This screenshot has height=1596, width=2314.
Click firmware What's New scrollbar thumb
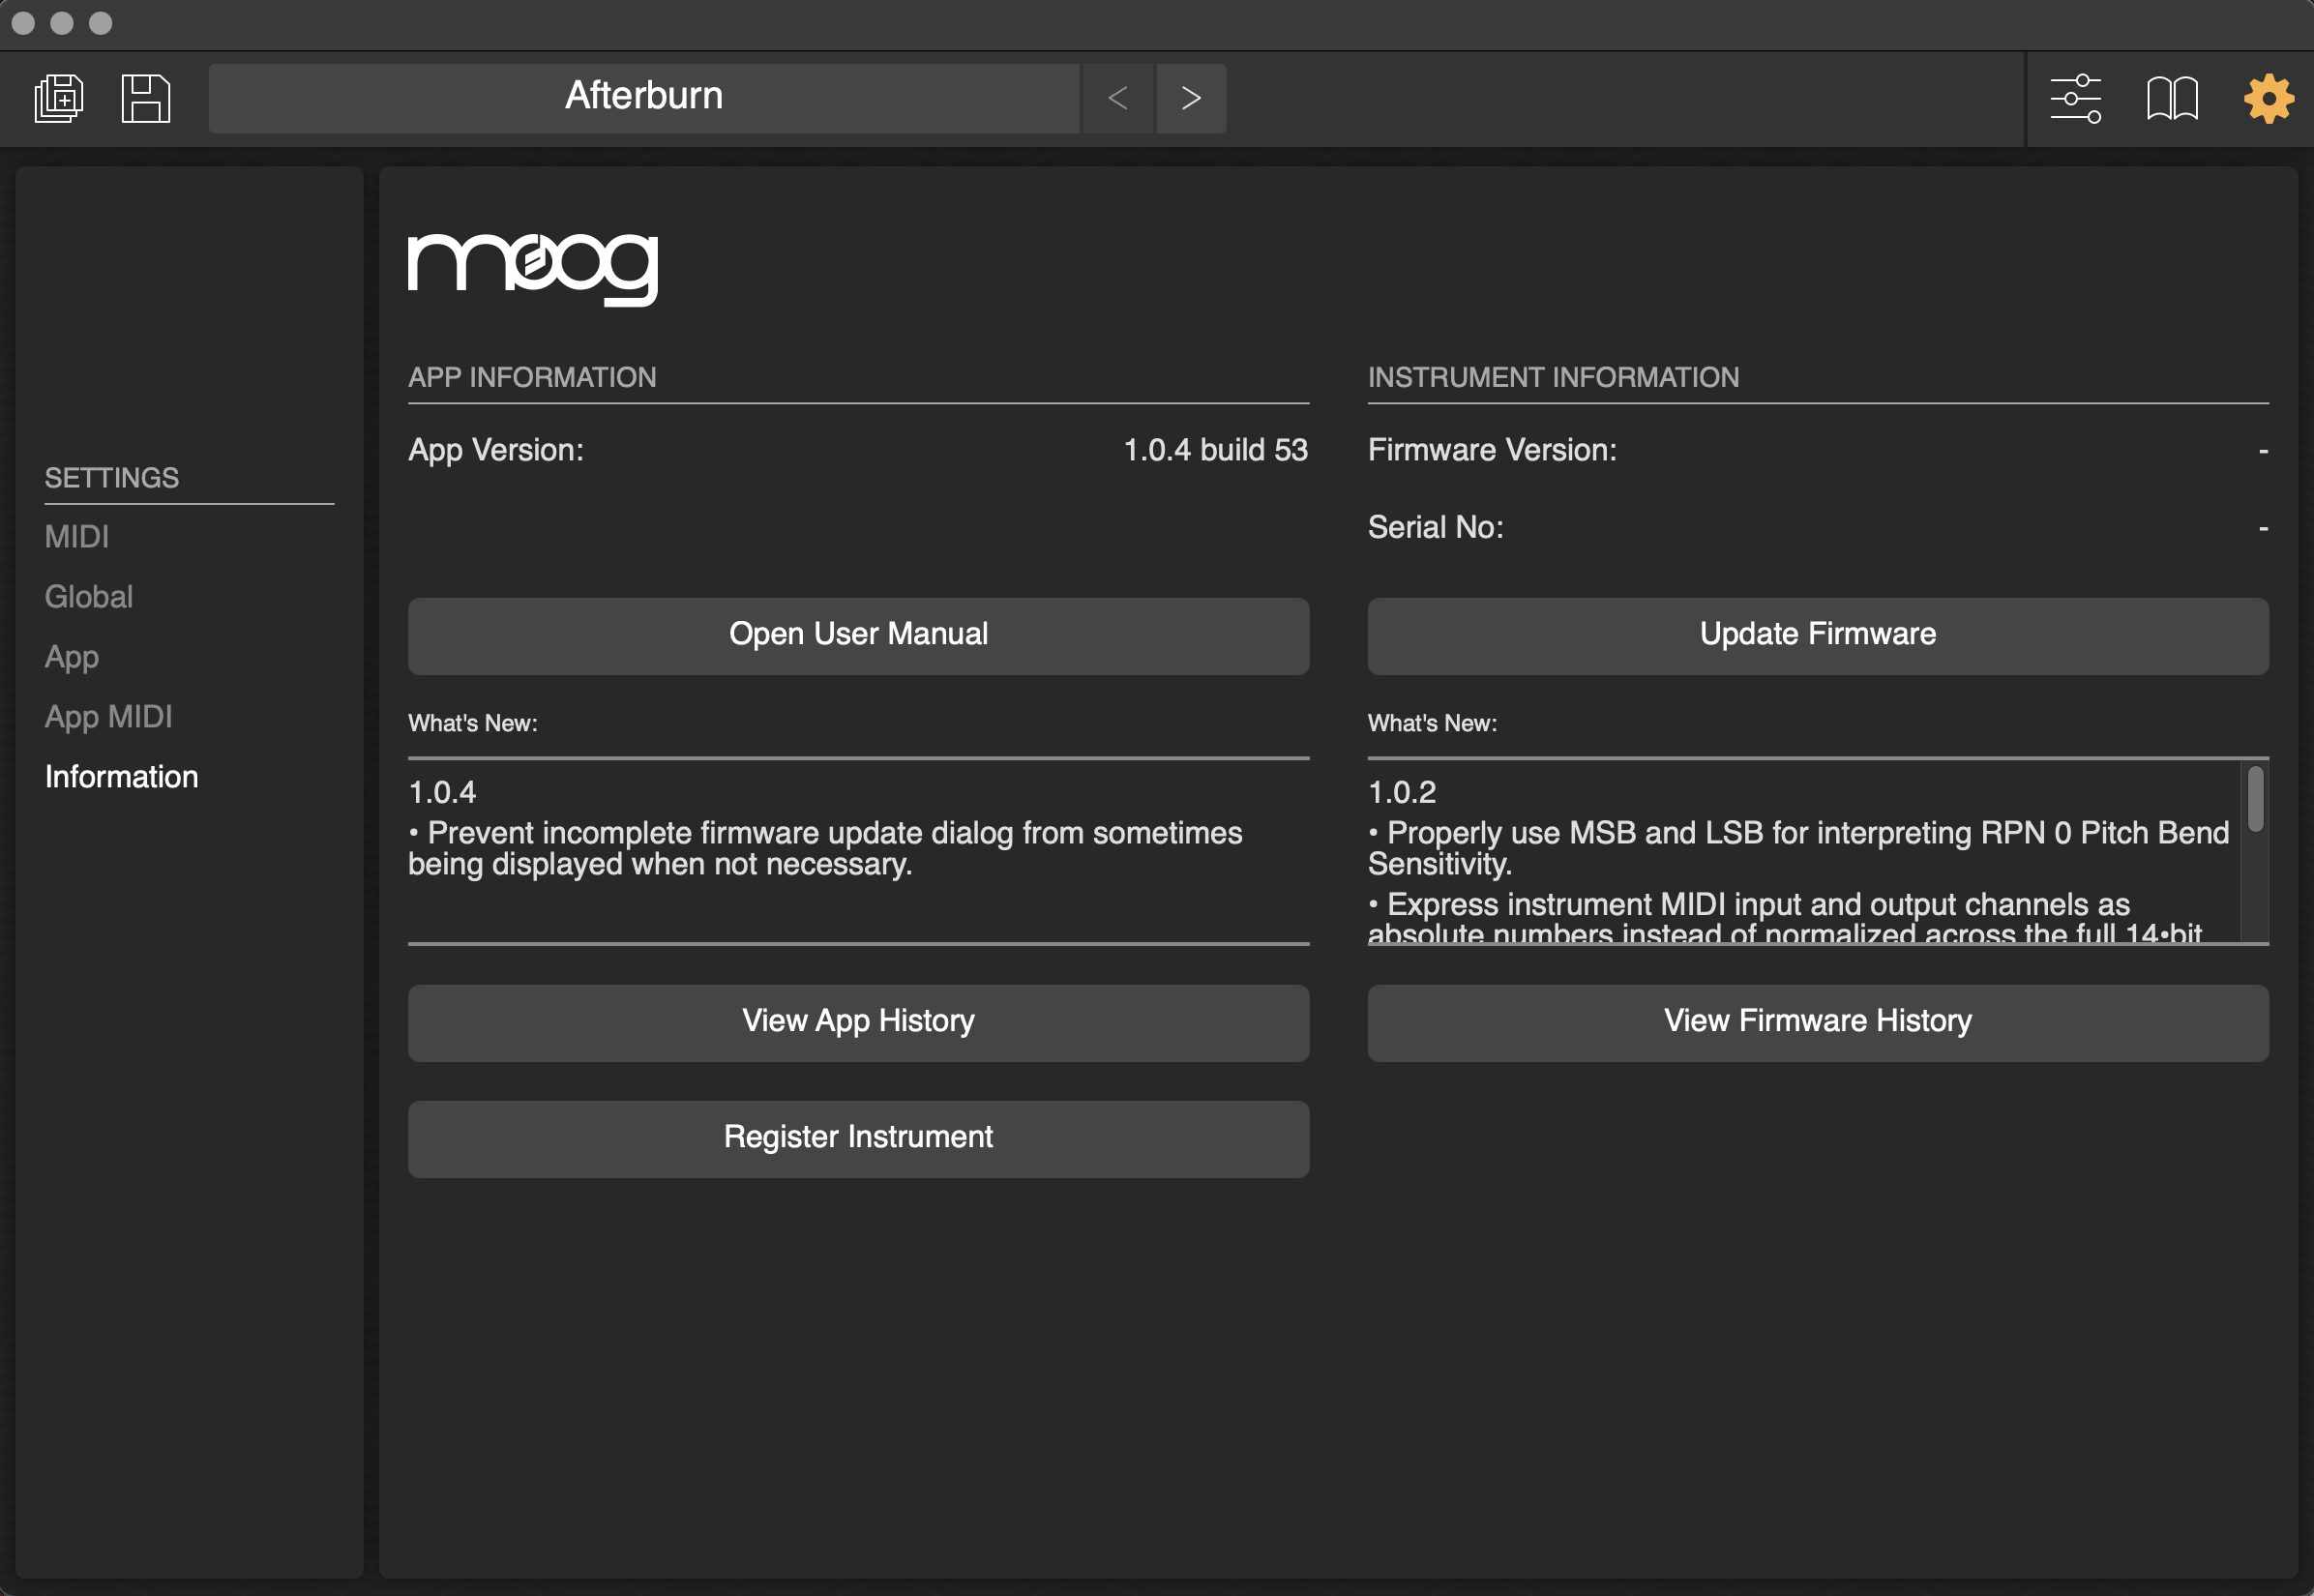pyautogui.click(x=2255, y=798)
